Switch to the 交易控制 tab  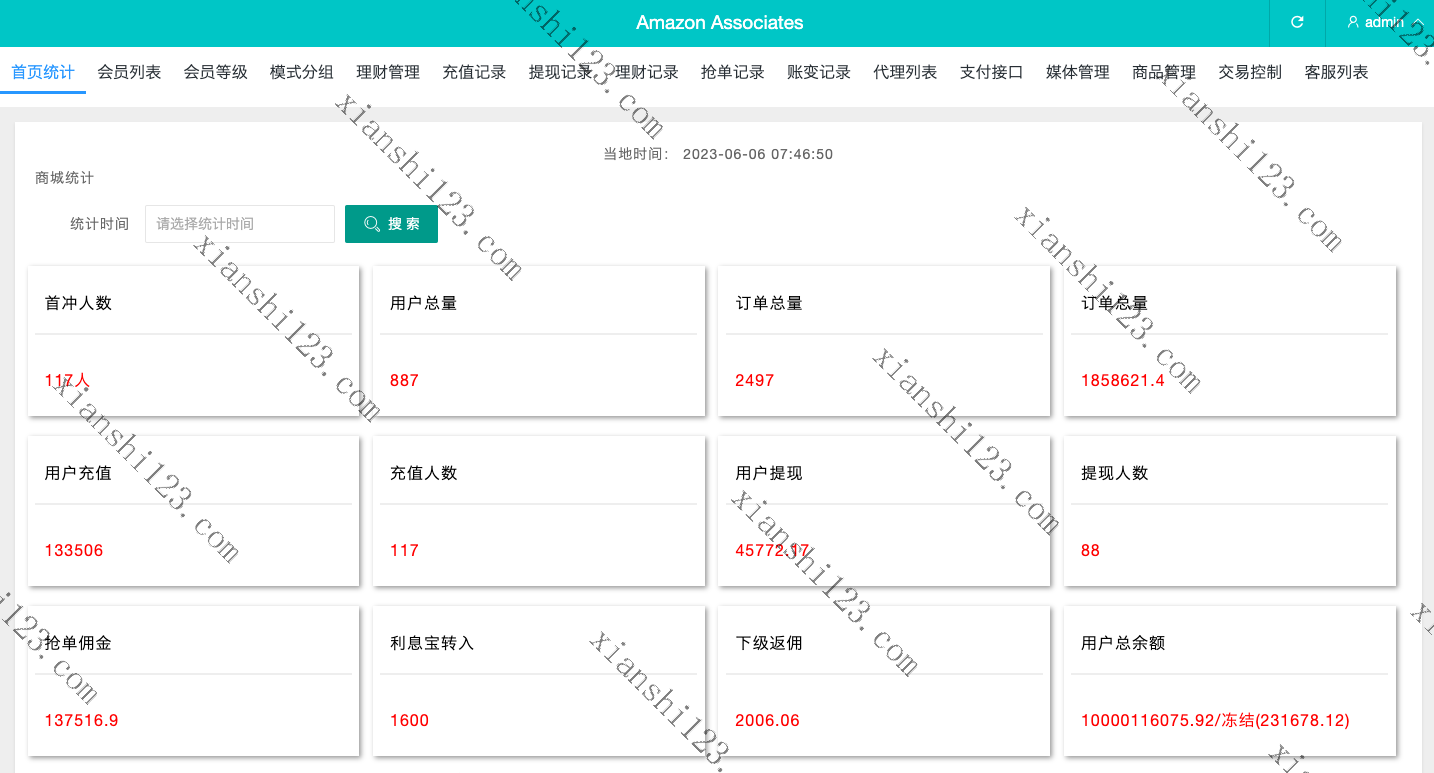coord(1250,72)
